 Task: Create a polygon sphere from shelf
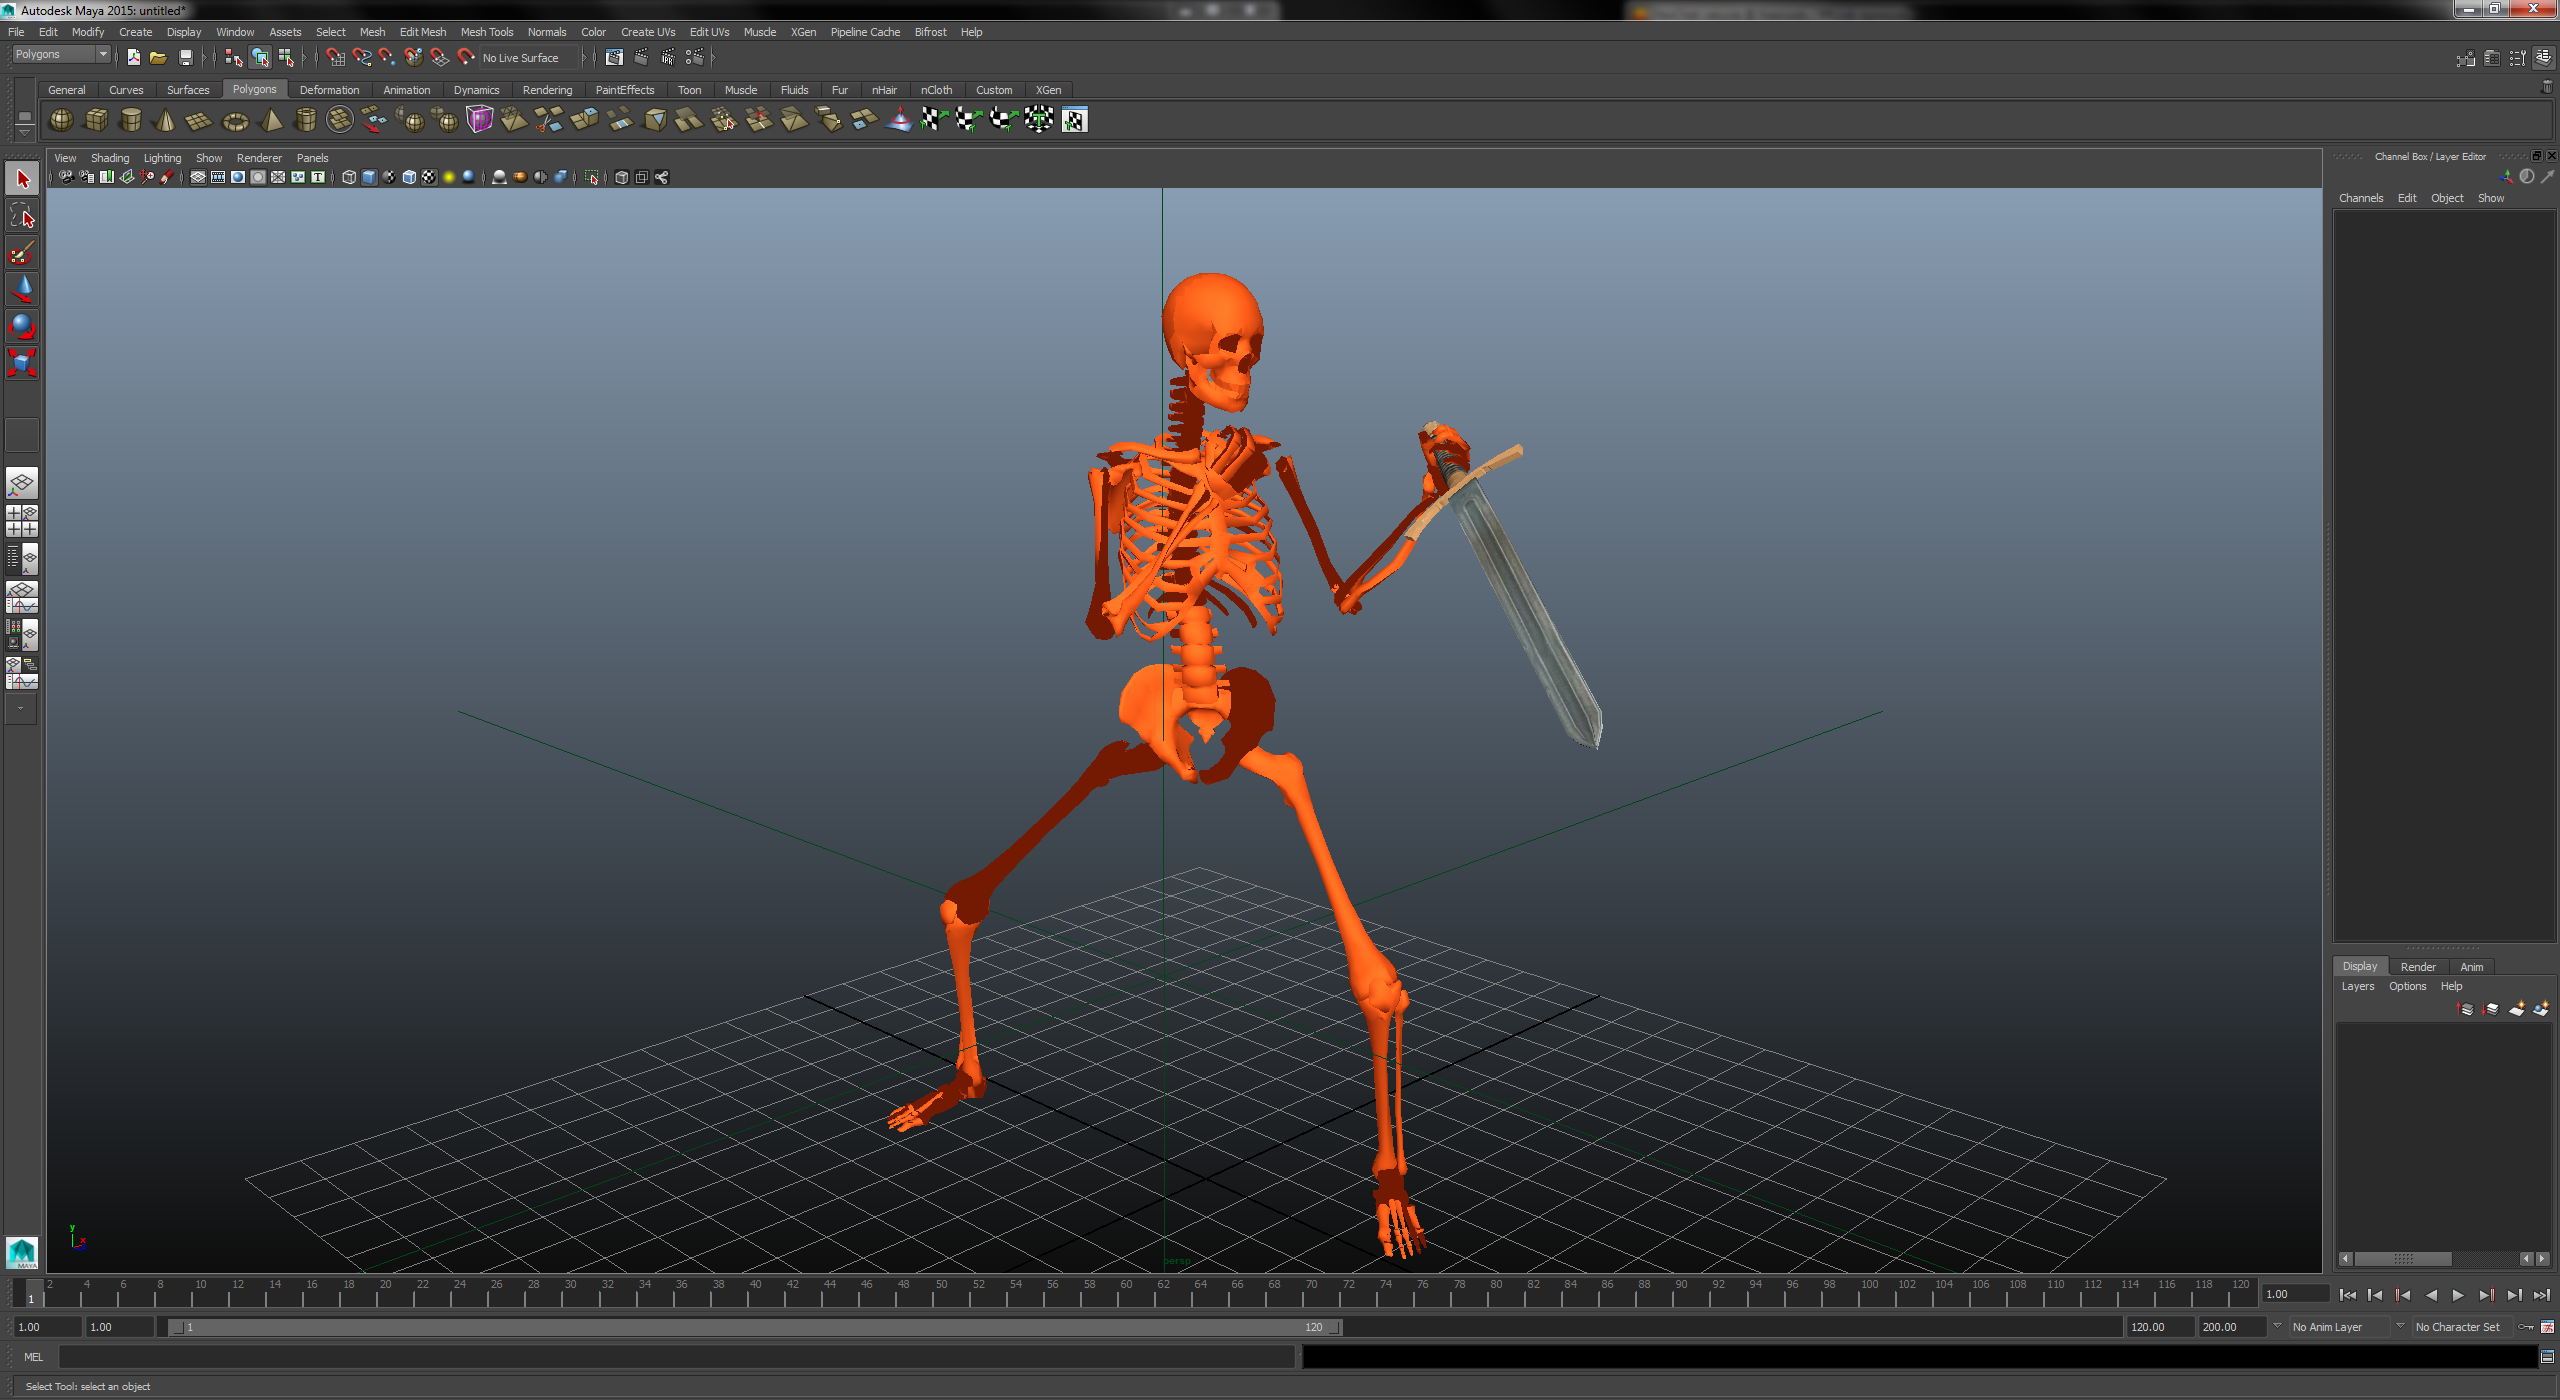point(61,120)
